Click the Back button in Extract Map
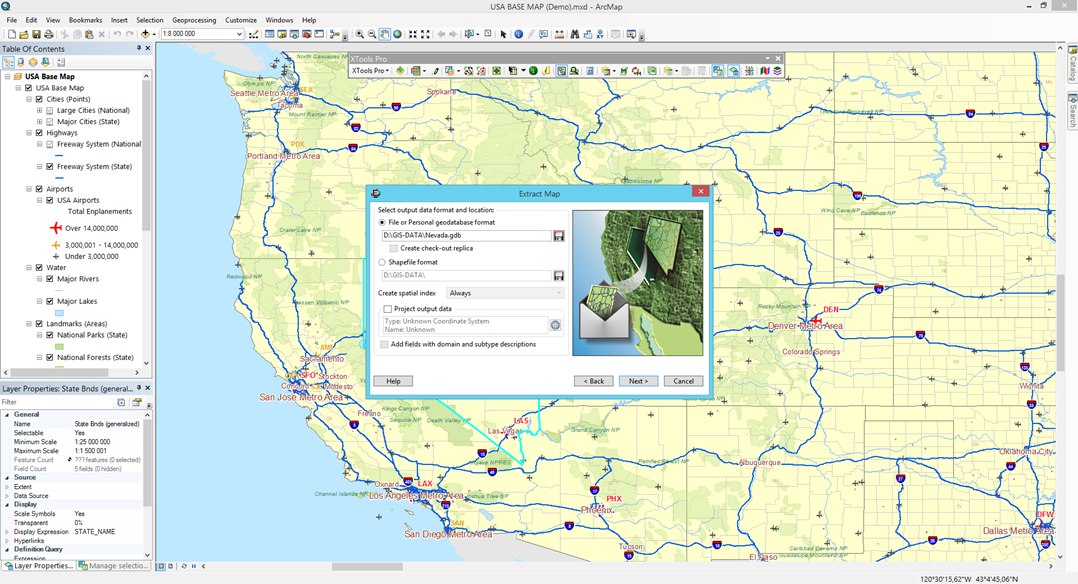 click(593, 381)
